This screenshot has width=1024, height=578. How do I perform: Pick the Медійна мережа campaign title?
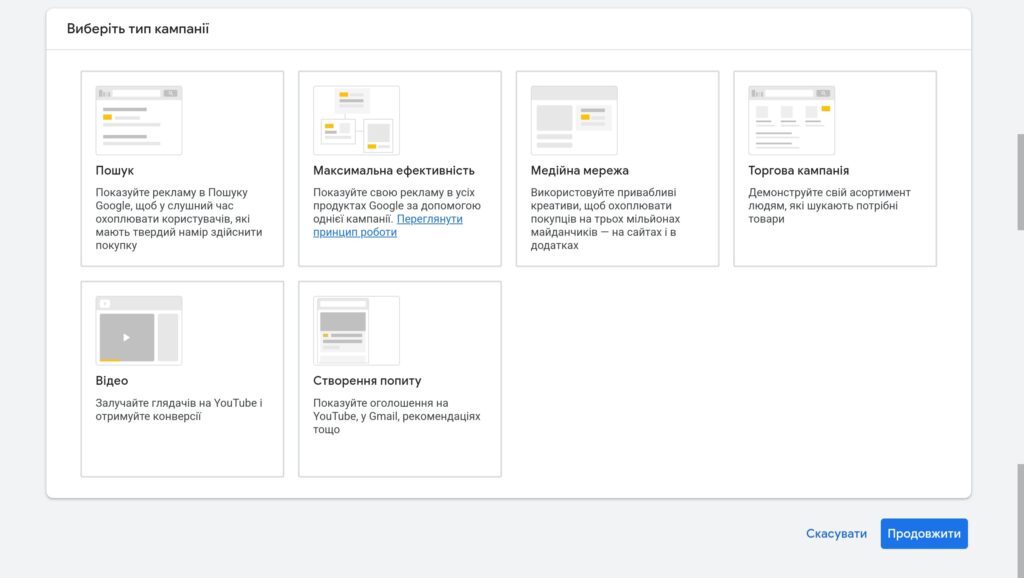[579, 171]
